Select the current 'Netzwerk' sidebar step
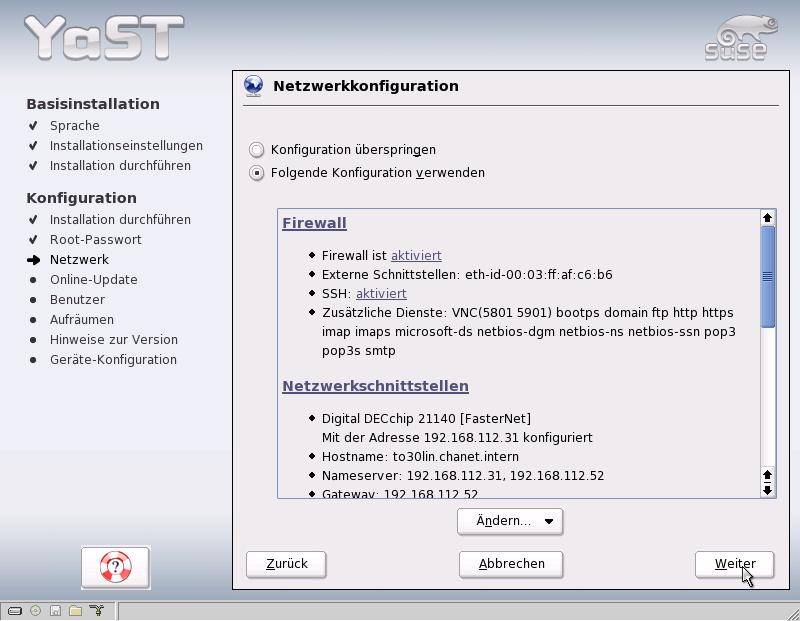The image size is (800, 621). point(79,260)
